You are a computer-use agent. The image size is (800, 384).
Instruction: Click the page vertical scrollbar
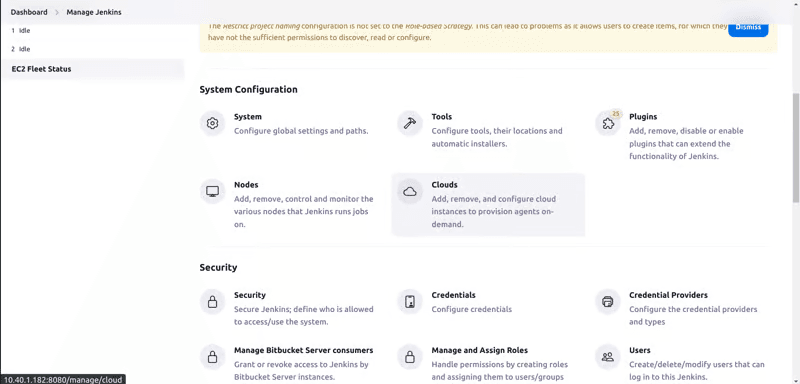coord(796,148)
